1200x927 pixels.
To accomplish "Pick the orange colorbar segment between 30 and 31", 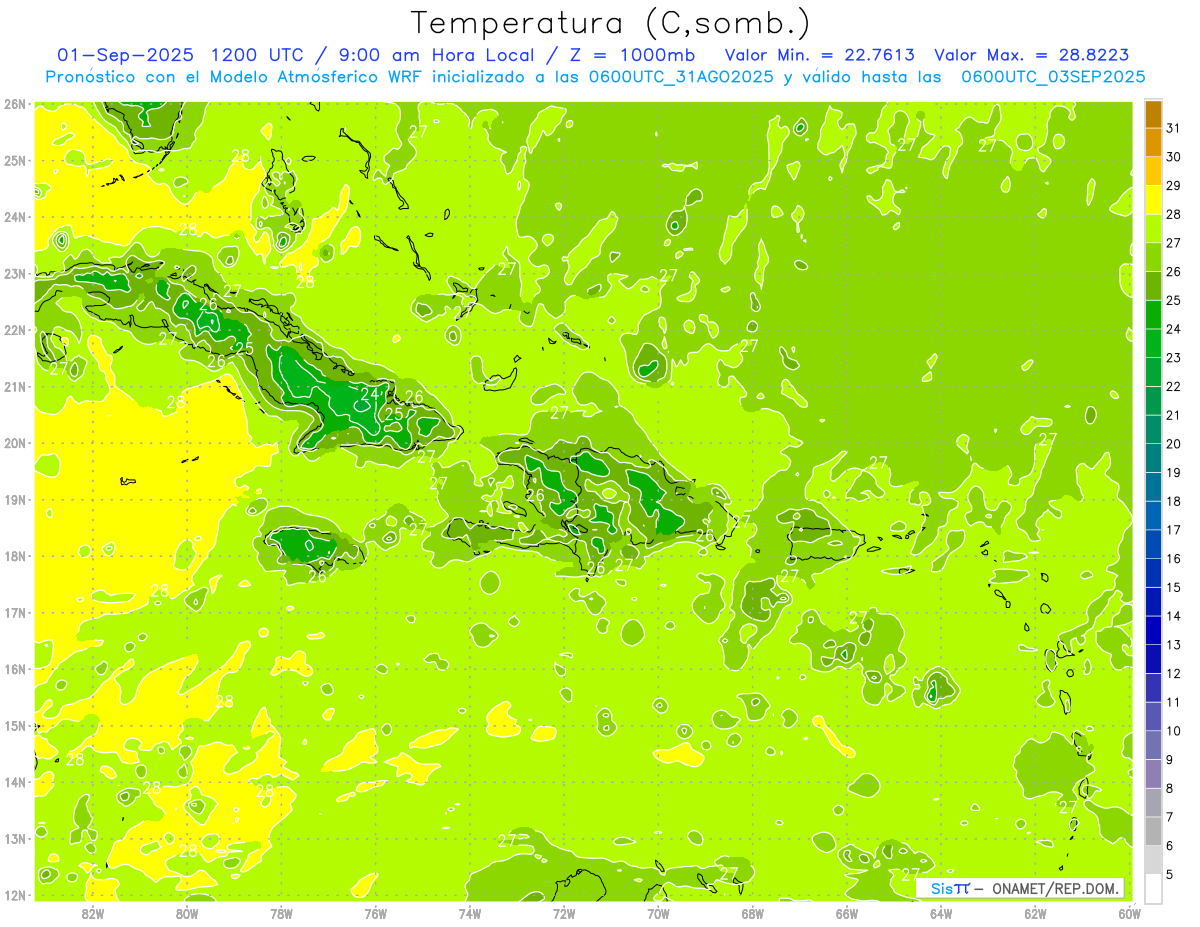I will click(1153, 143).
